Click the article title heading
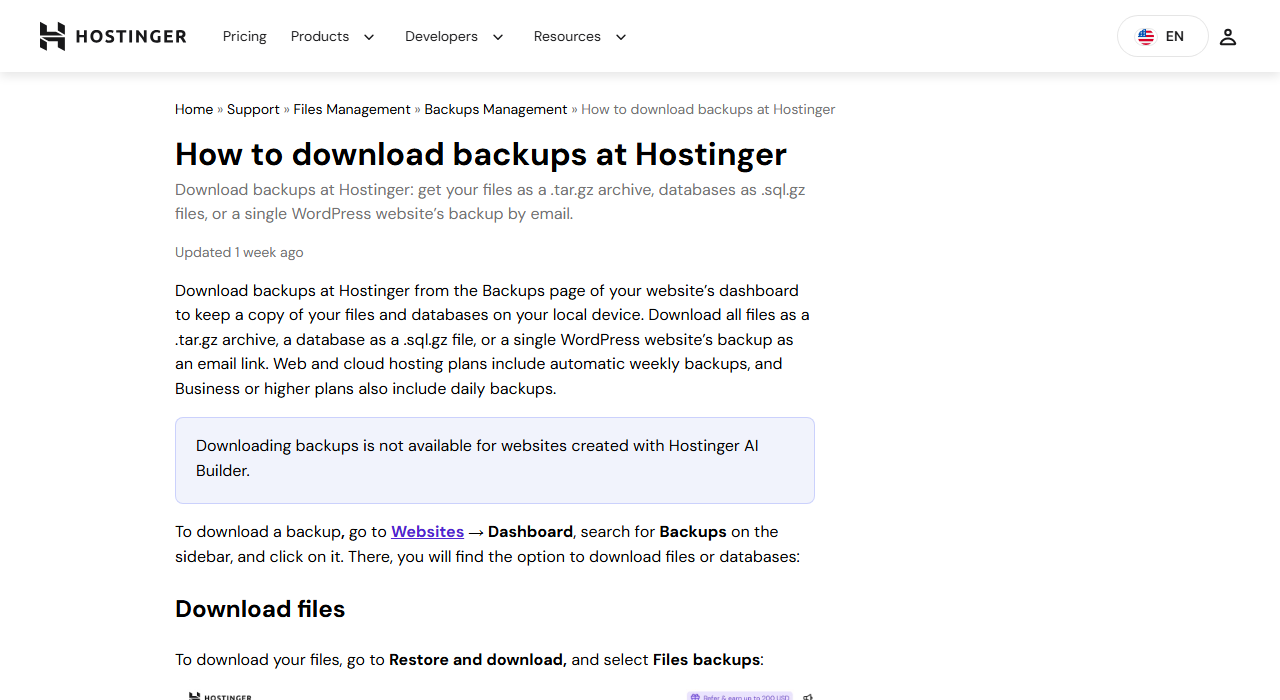 [481, 154]
